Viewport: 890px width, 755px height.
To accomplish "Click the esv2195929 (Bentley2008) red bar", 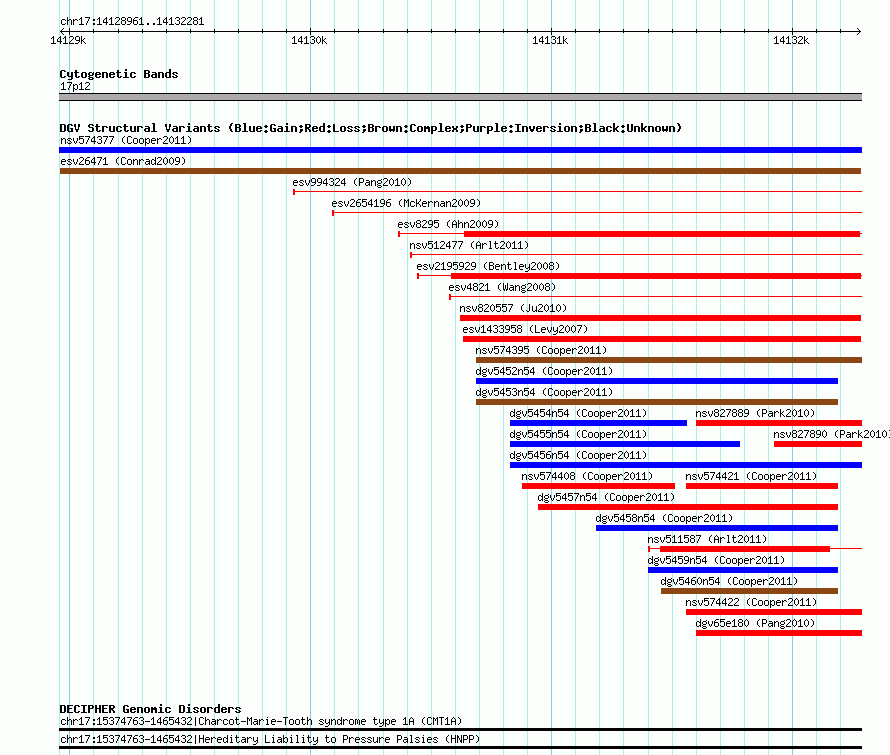I will tap(656, 276).
